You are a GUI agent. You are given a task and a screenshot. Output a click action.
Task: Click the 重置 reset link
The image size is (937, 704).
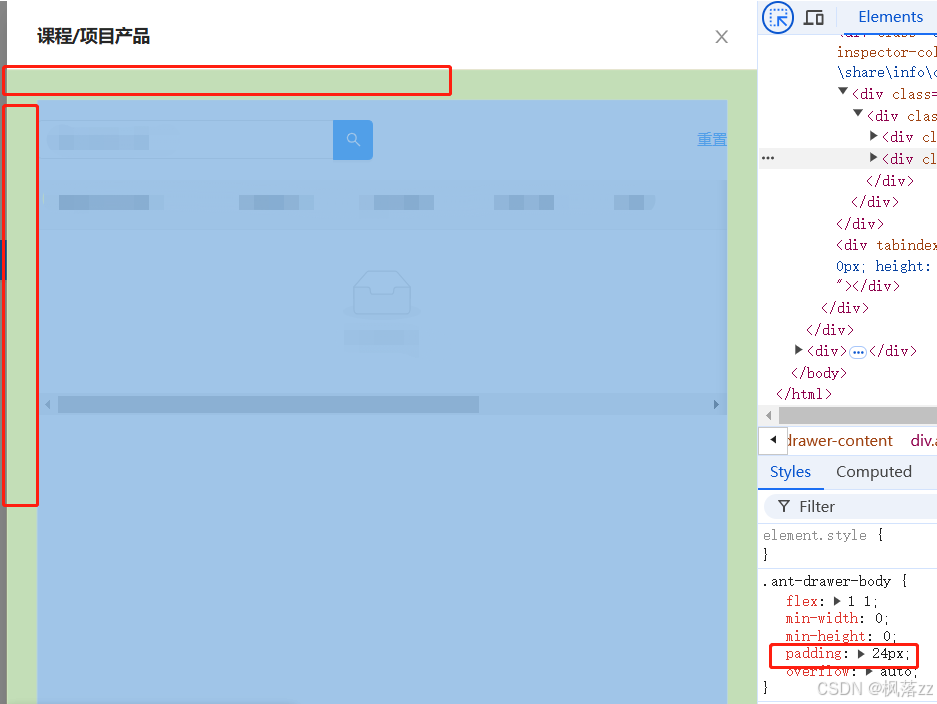(712, 140)
